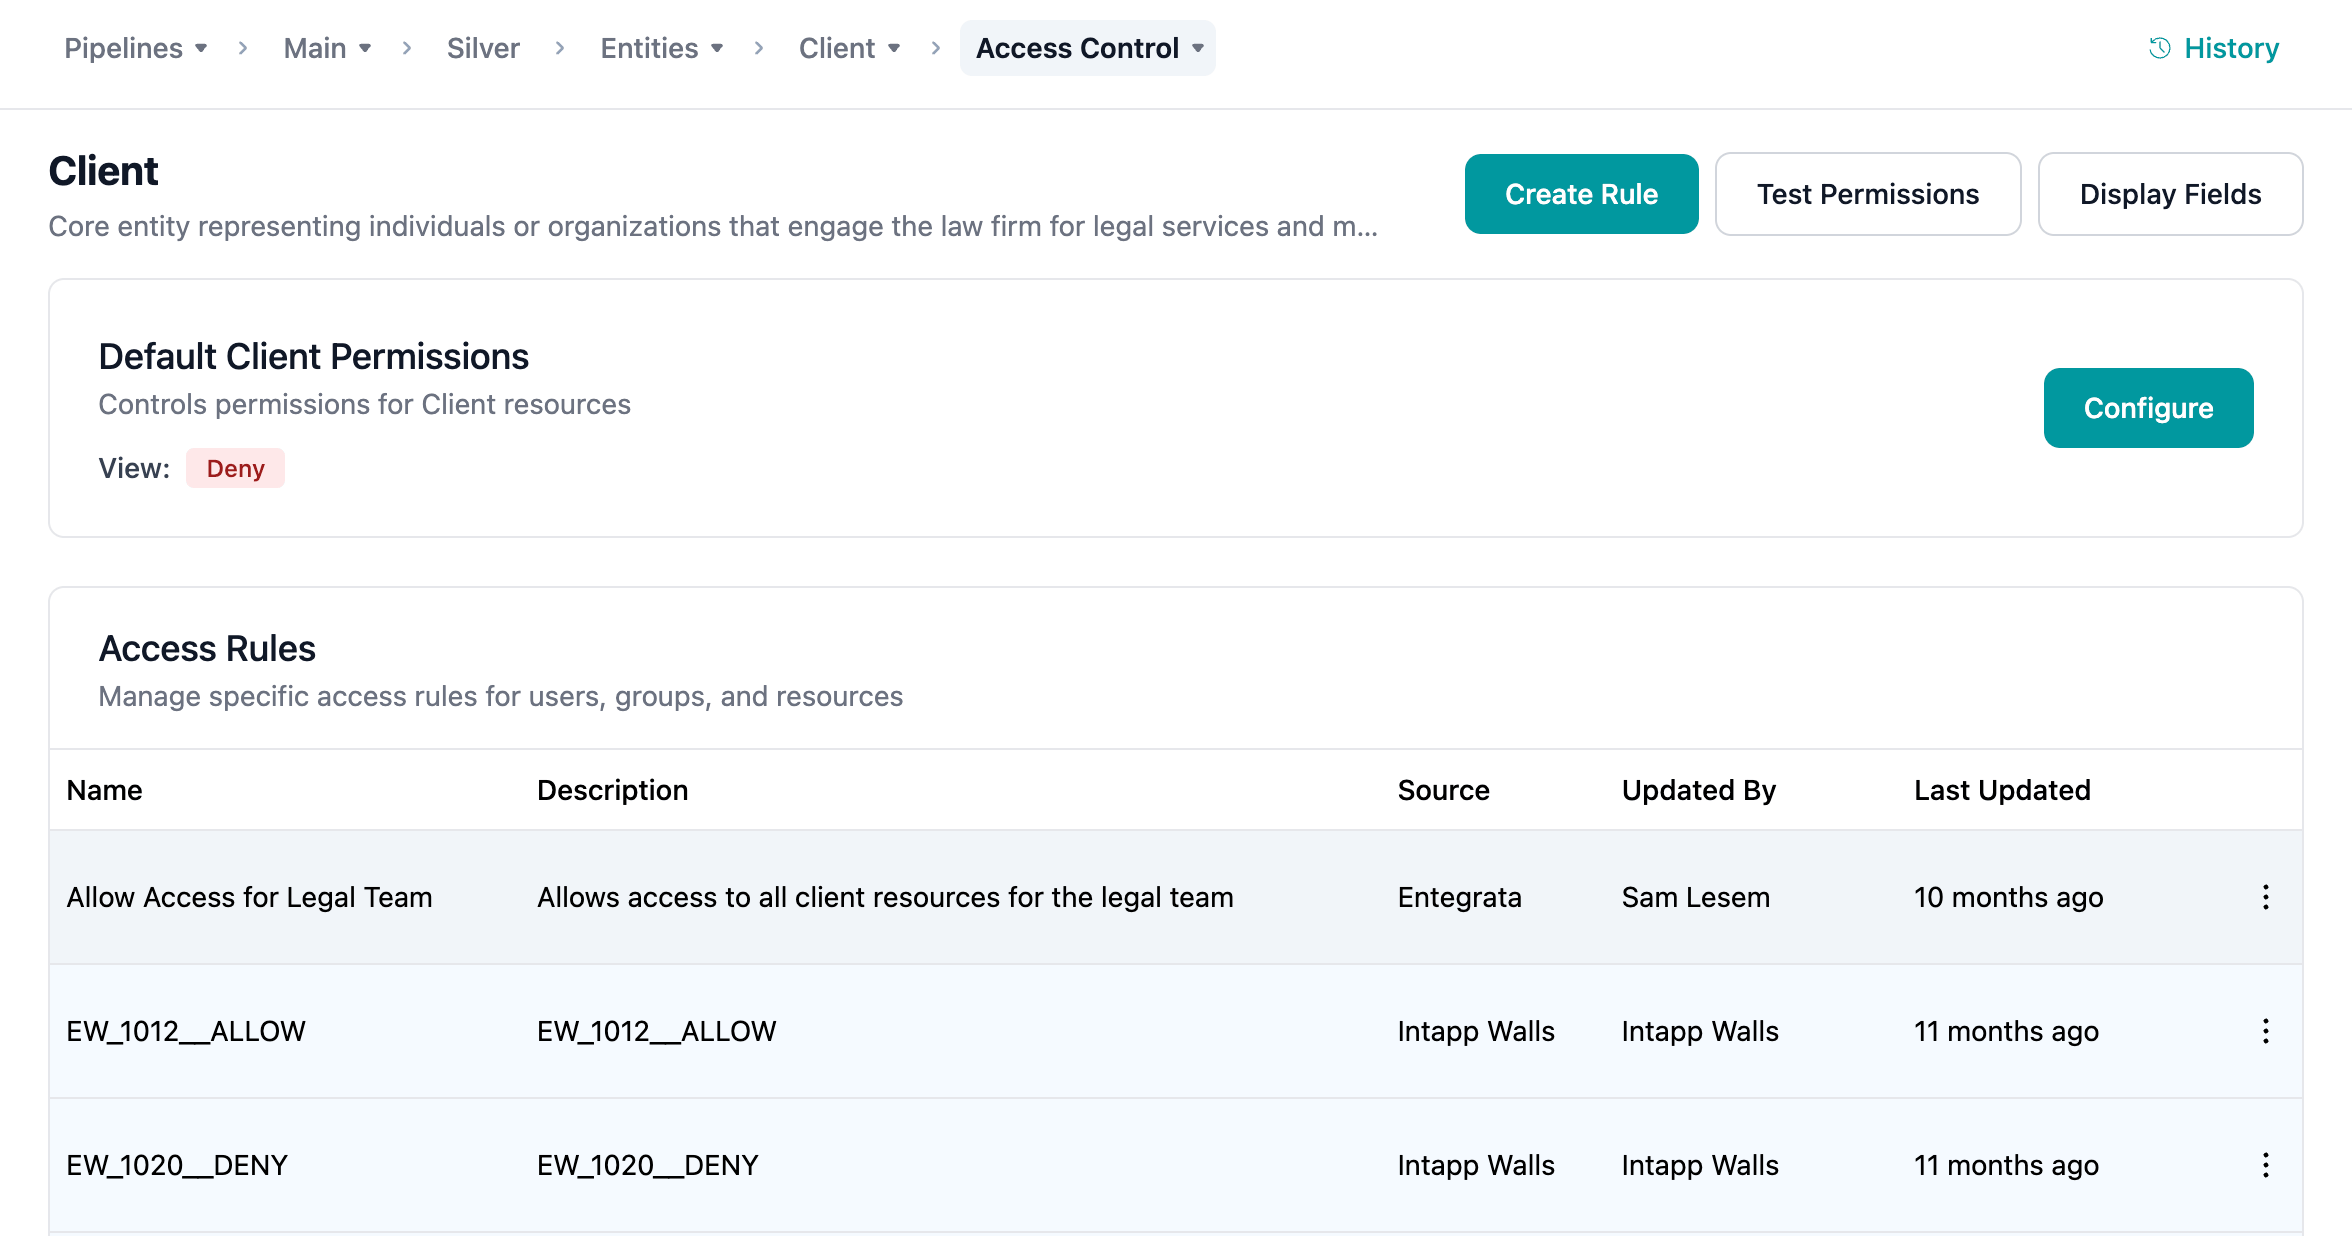
Task: Click the Updated By column header
Action: click(1698, 790)
